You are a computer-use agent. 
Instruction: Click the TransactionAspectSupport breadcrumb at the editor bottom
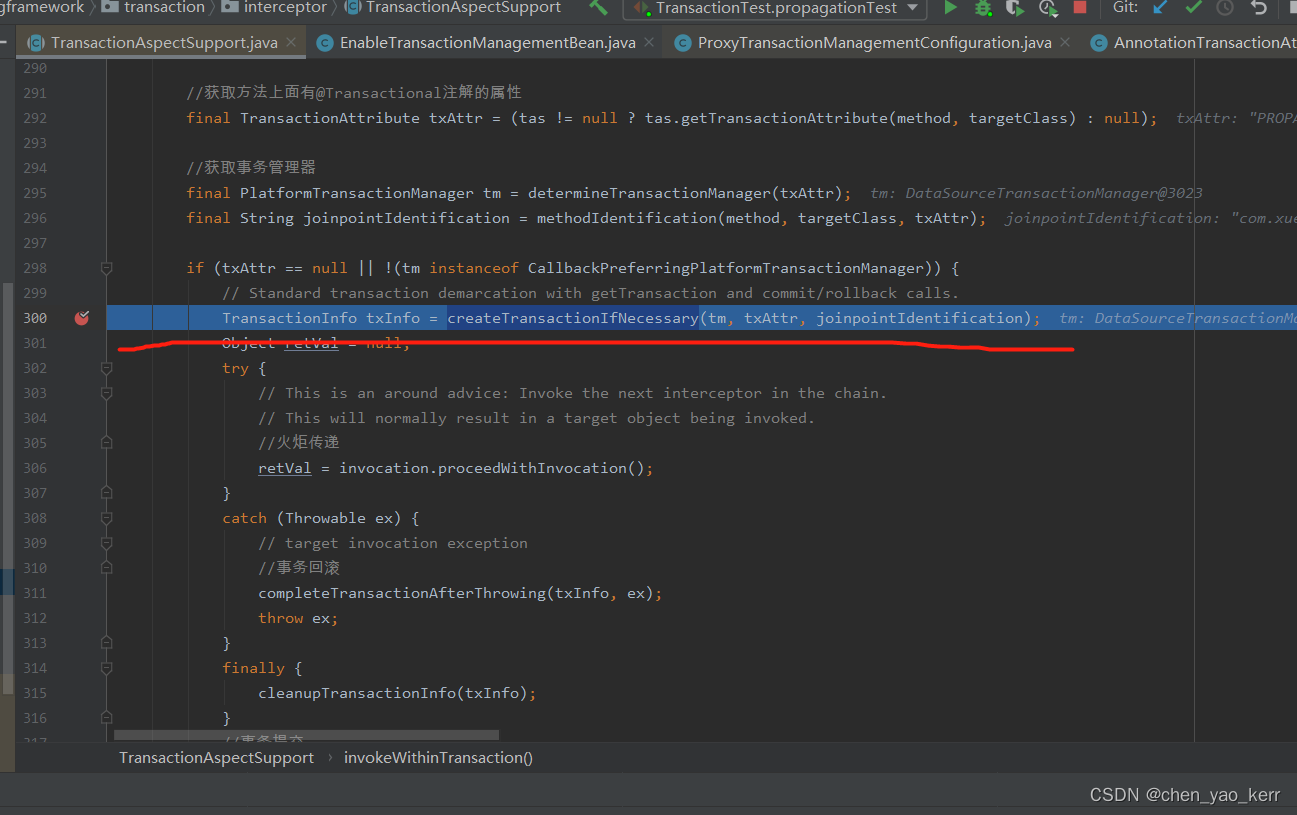coord(216,758)
